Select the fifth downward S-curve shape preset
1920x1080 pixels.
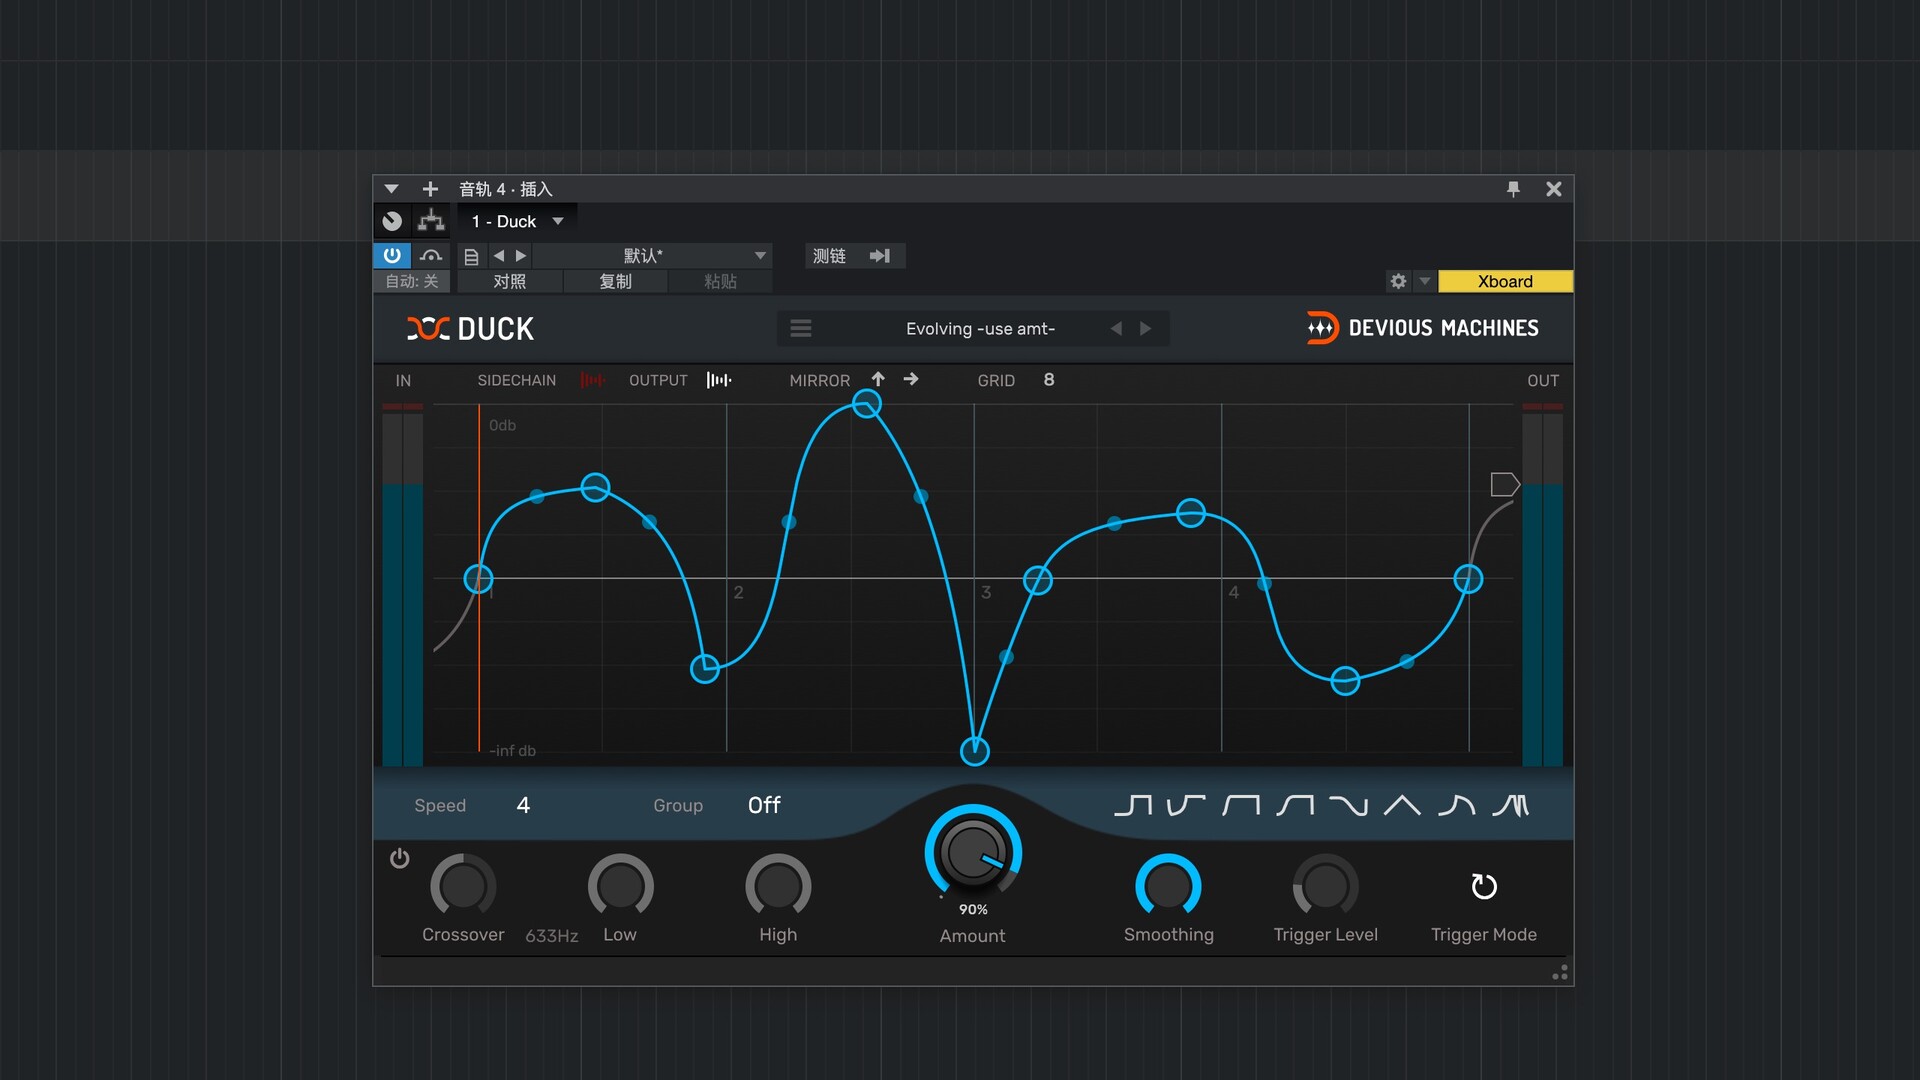coord(1348,805)
